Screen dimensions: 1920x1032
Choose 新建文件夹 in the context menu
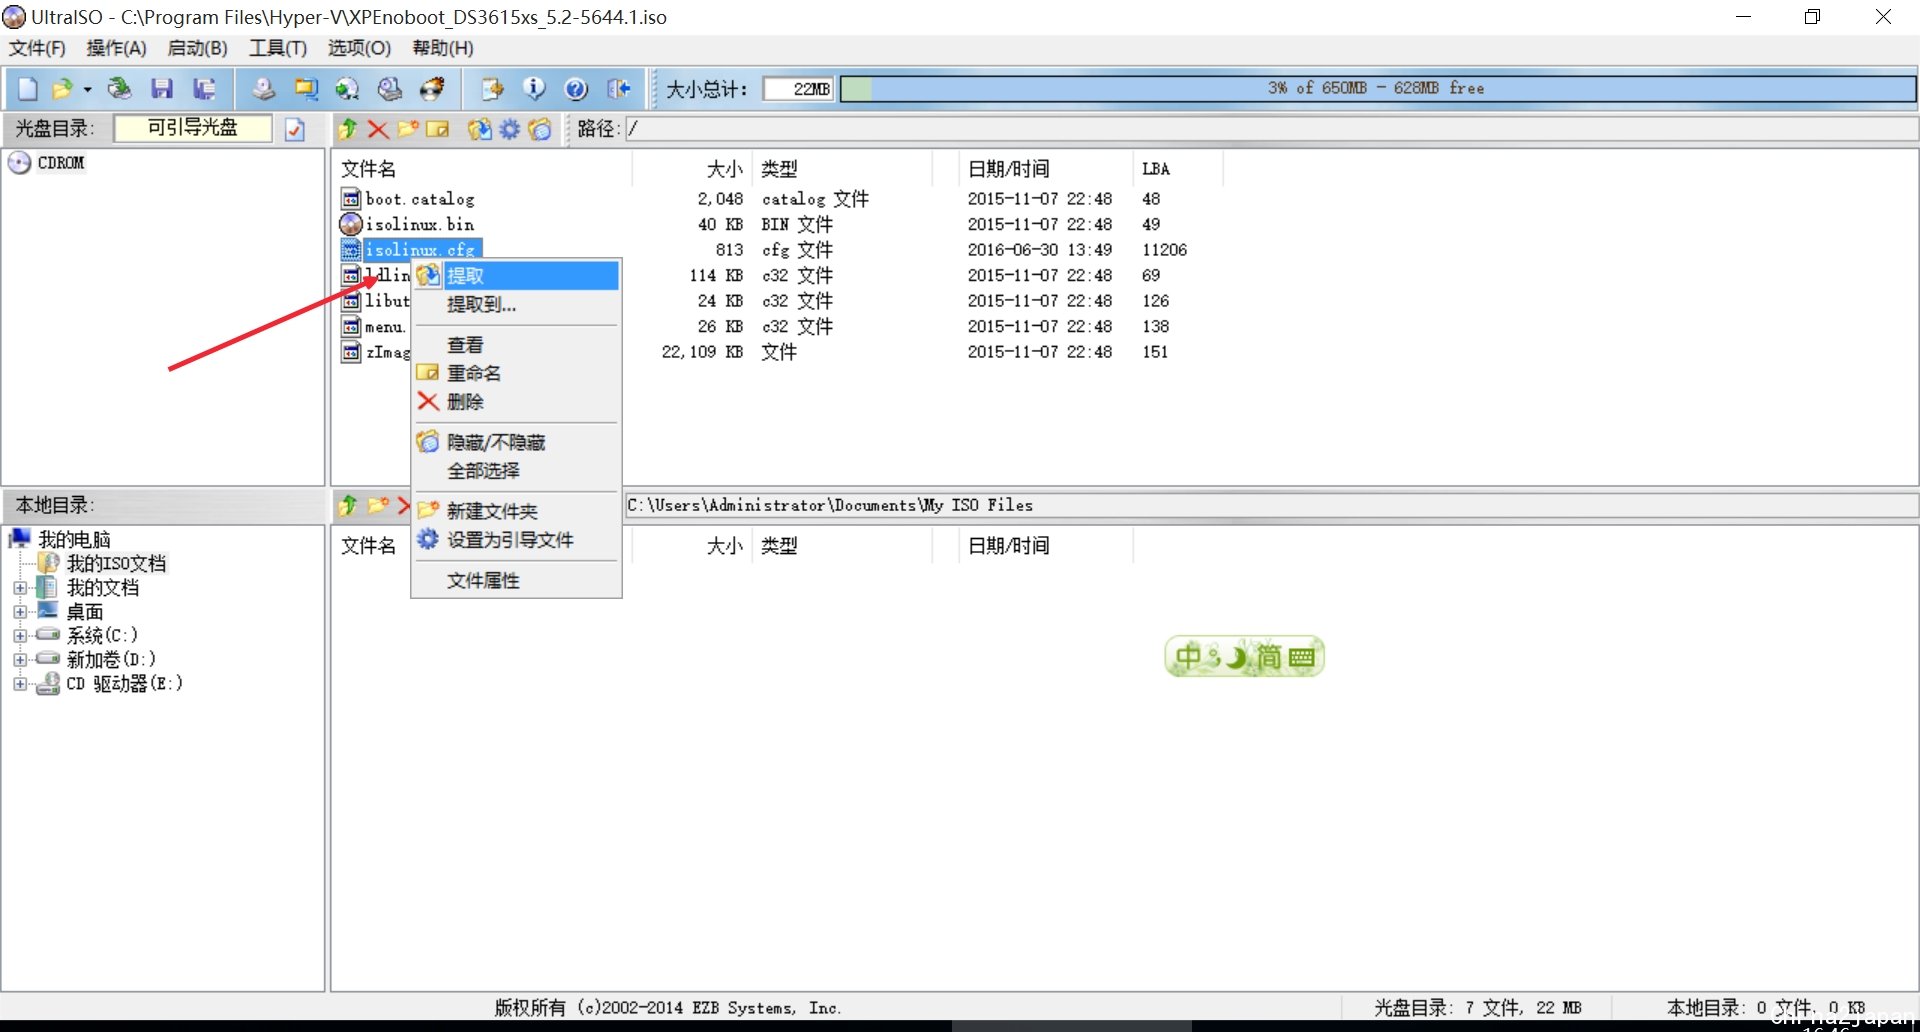tap(516, 511)
